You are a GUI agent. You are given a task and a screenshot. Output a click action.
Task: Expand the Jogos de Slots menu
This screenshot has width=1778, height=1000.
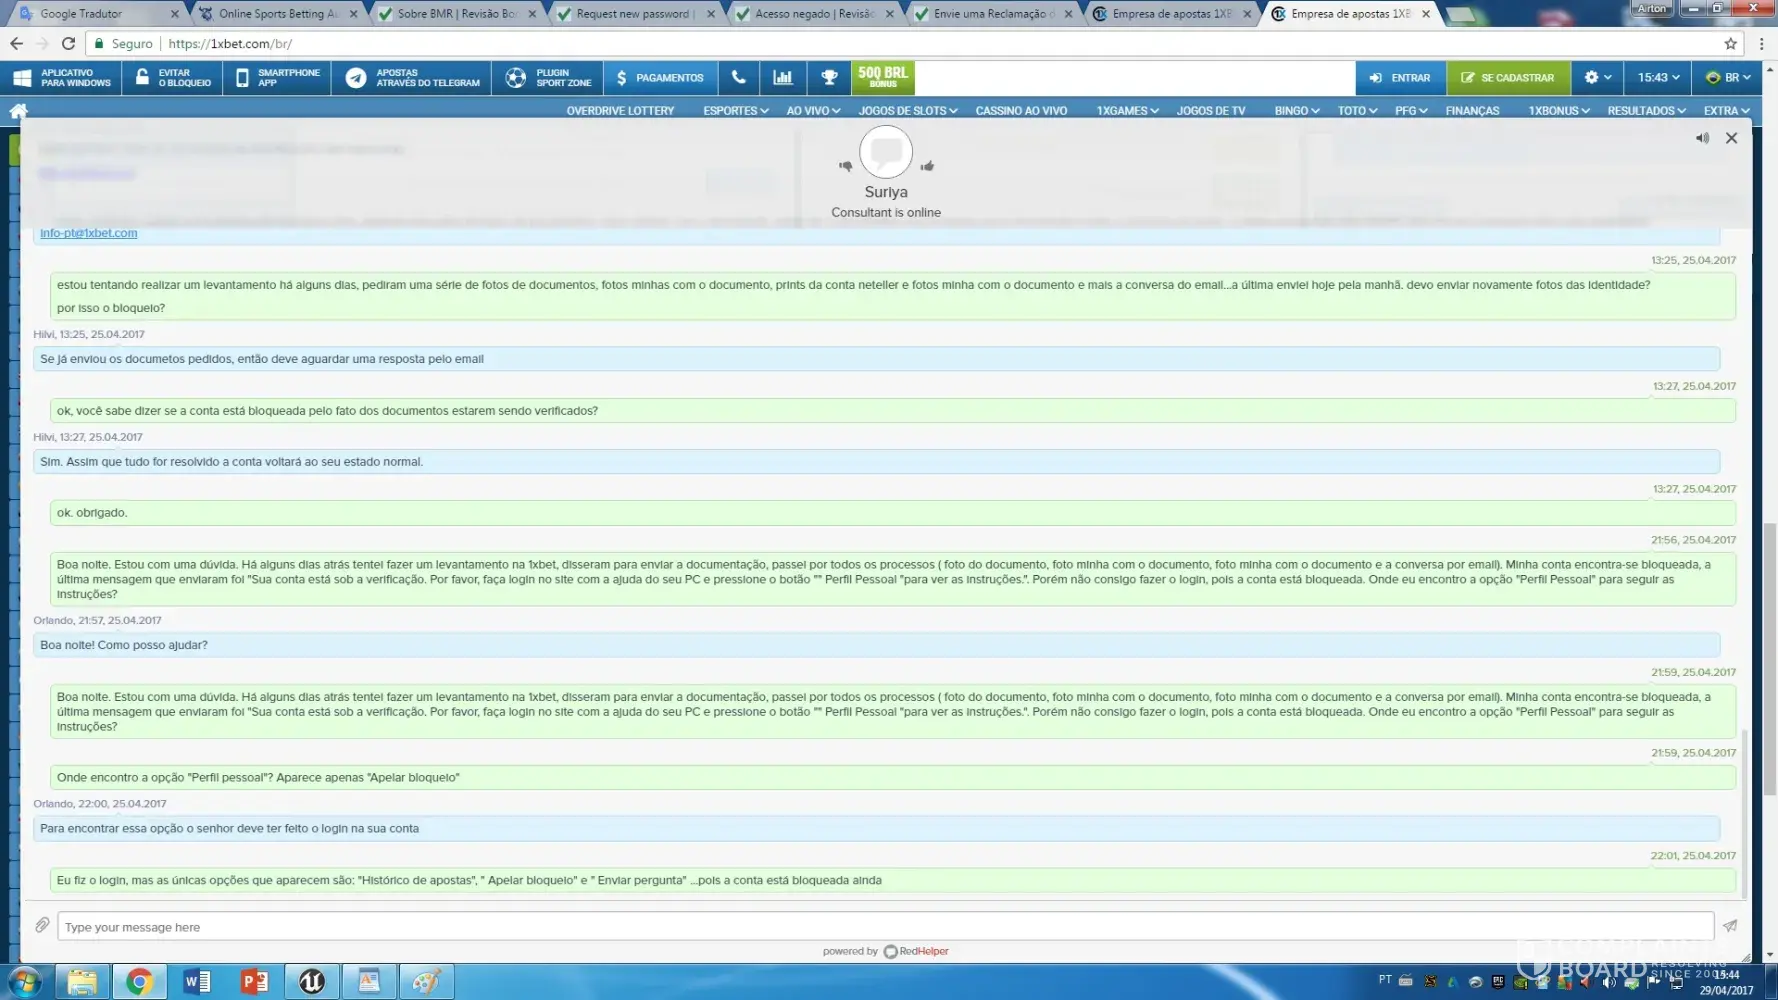coord(907,111)
